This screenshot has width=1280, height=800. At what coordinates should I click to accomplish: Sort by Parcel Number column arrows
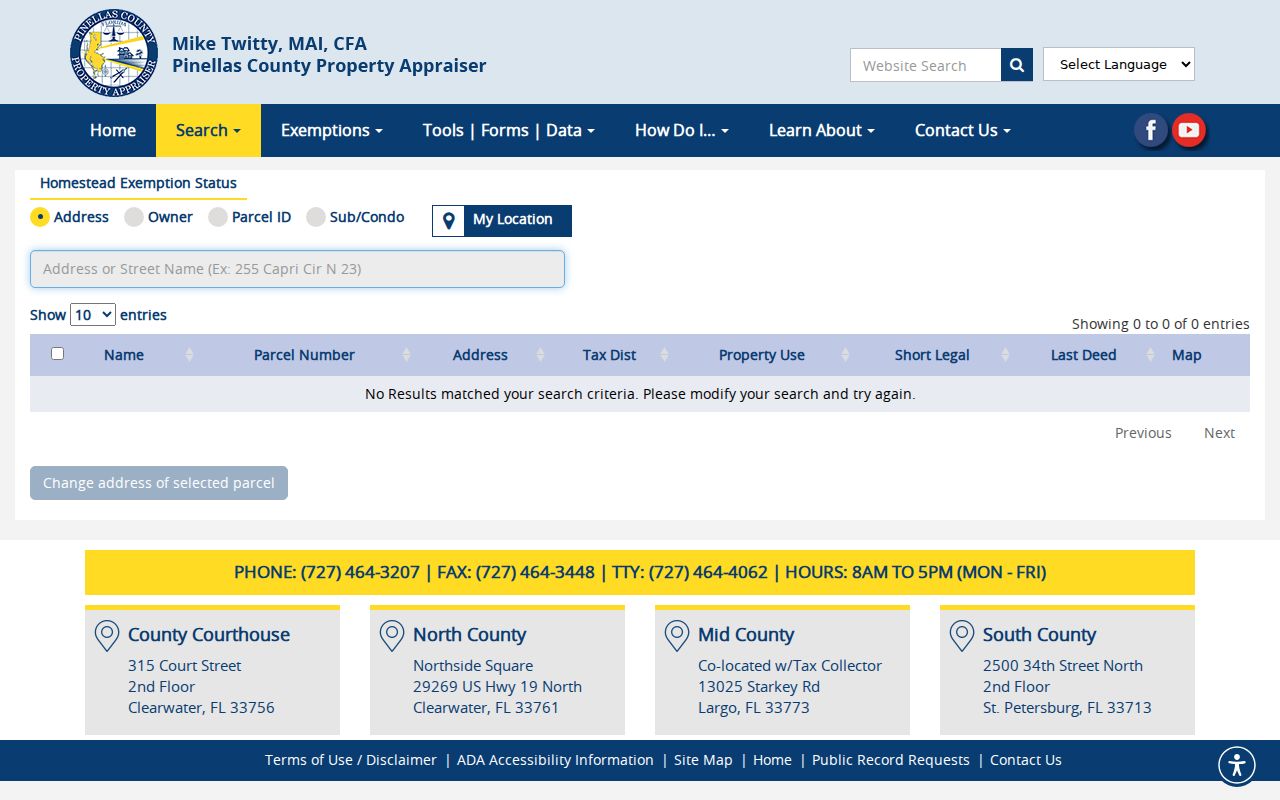(406, 355)
